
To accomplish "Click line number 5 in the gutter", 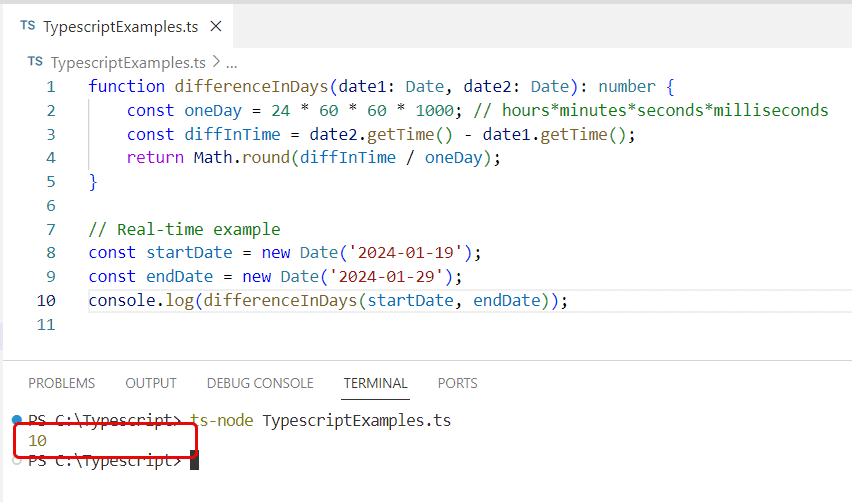I will 51,181.
